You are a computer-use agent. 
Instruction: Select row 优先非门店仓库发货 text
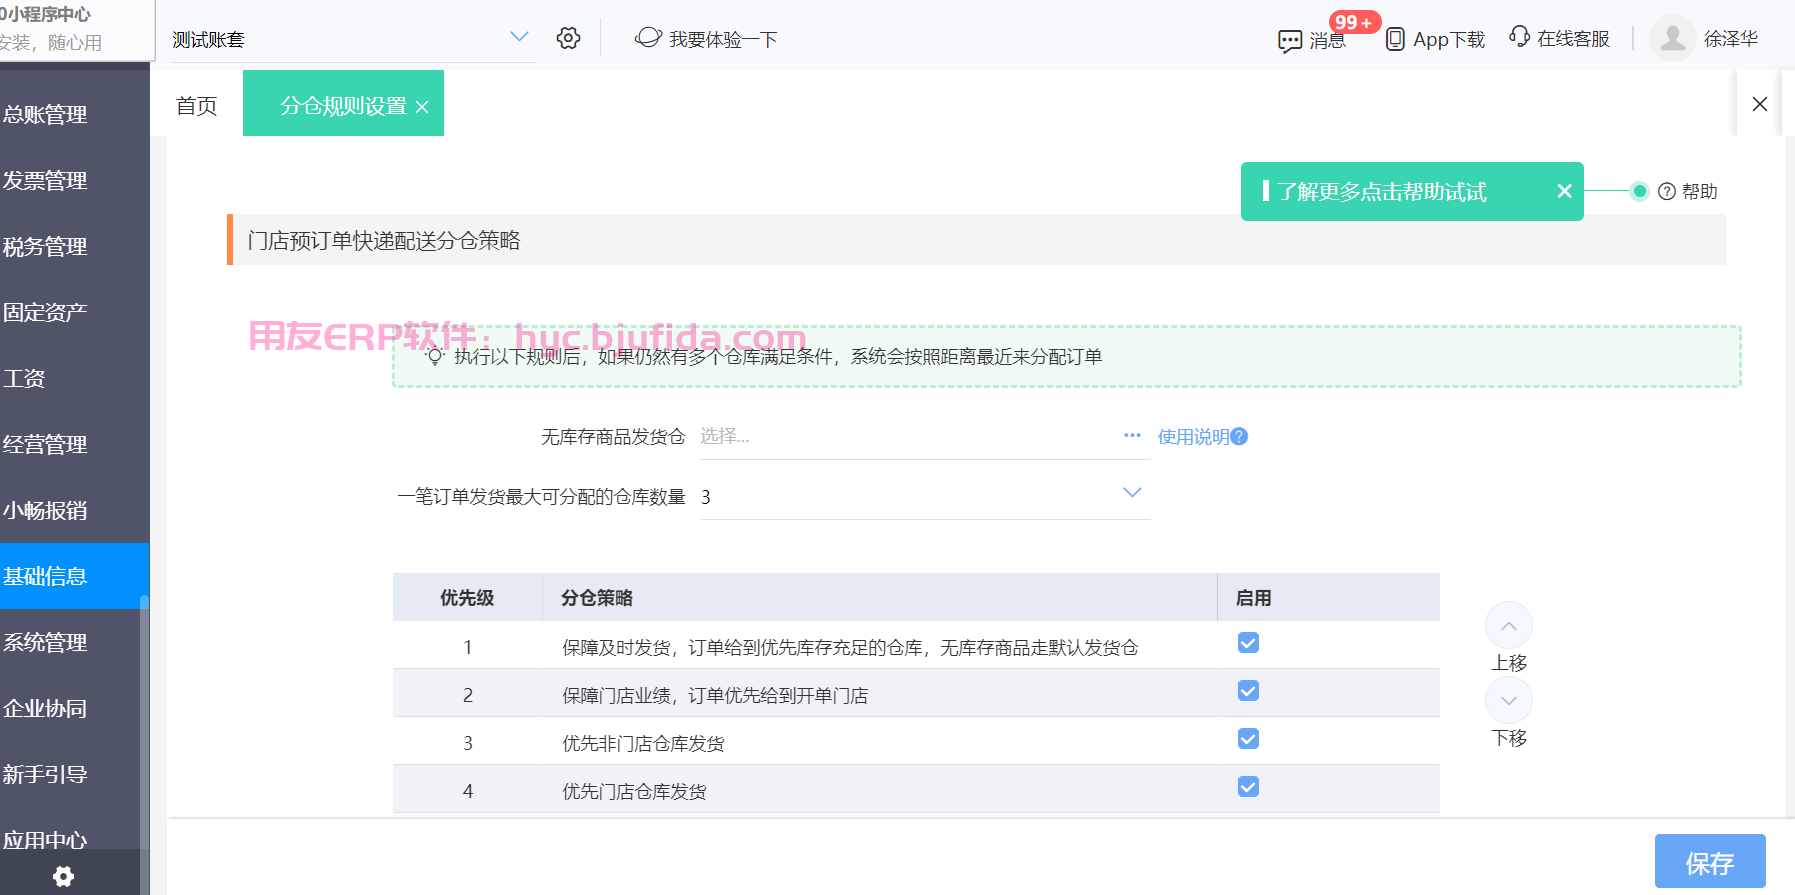(643, 744)
